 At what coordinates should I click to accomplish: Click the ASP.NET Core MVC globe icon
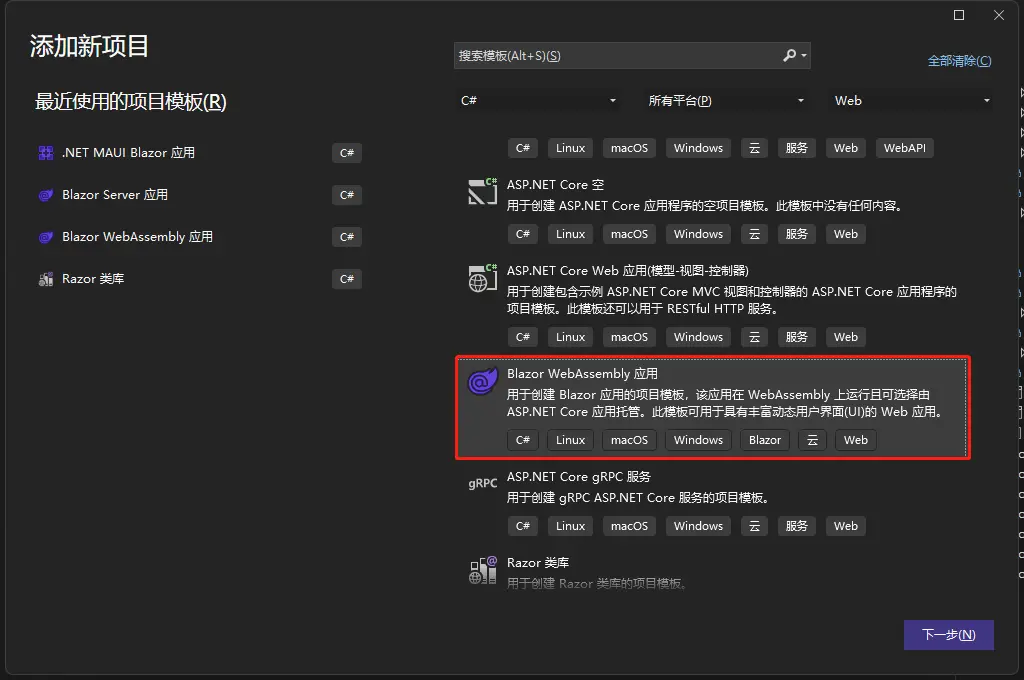tap(483, 278)
